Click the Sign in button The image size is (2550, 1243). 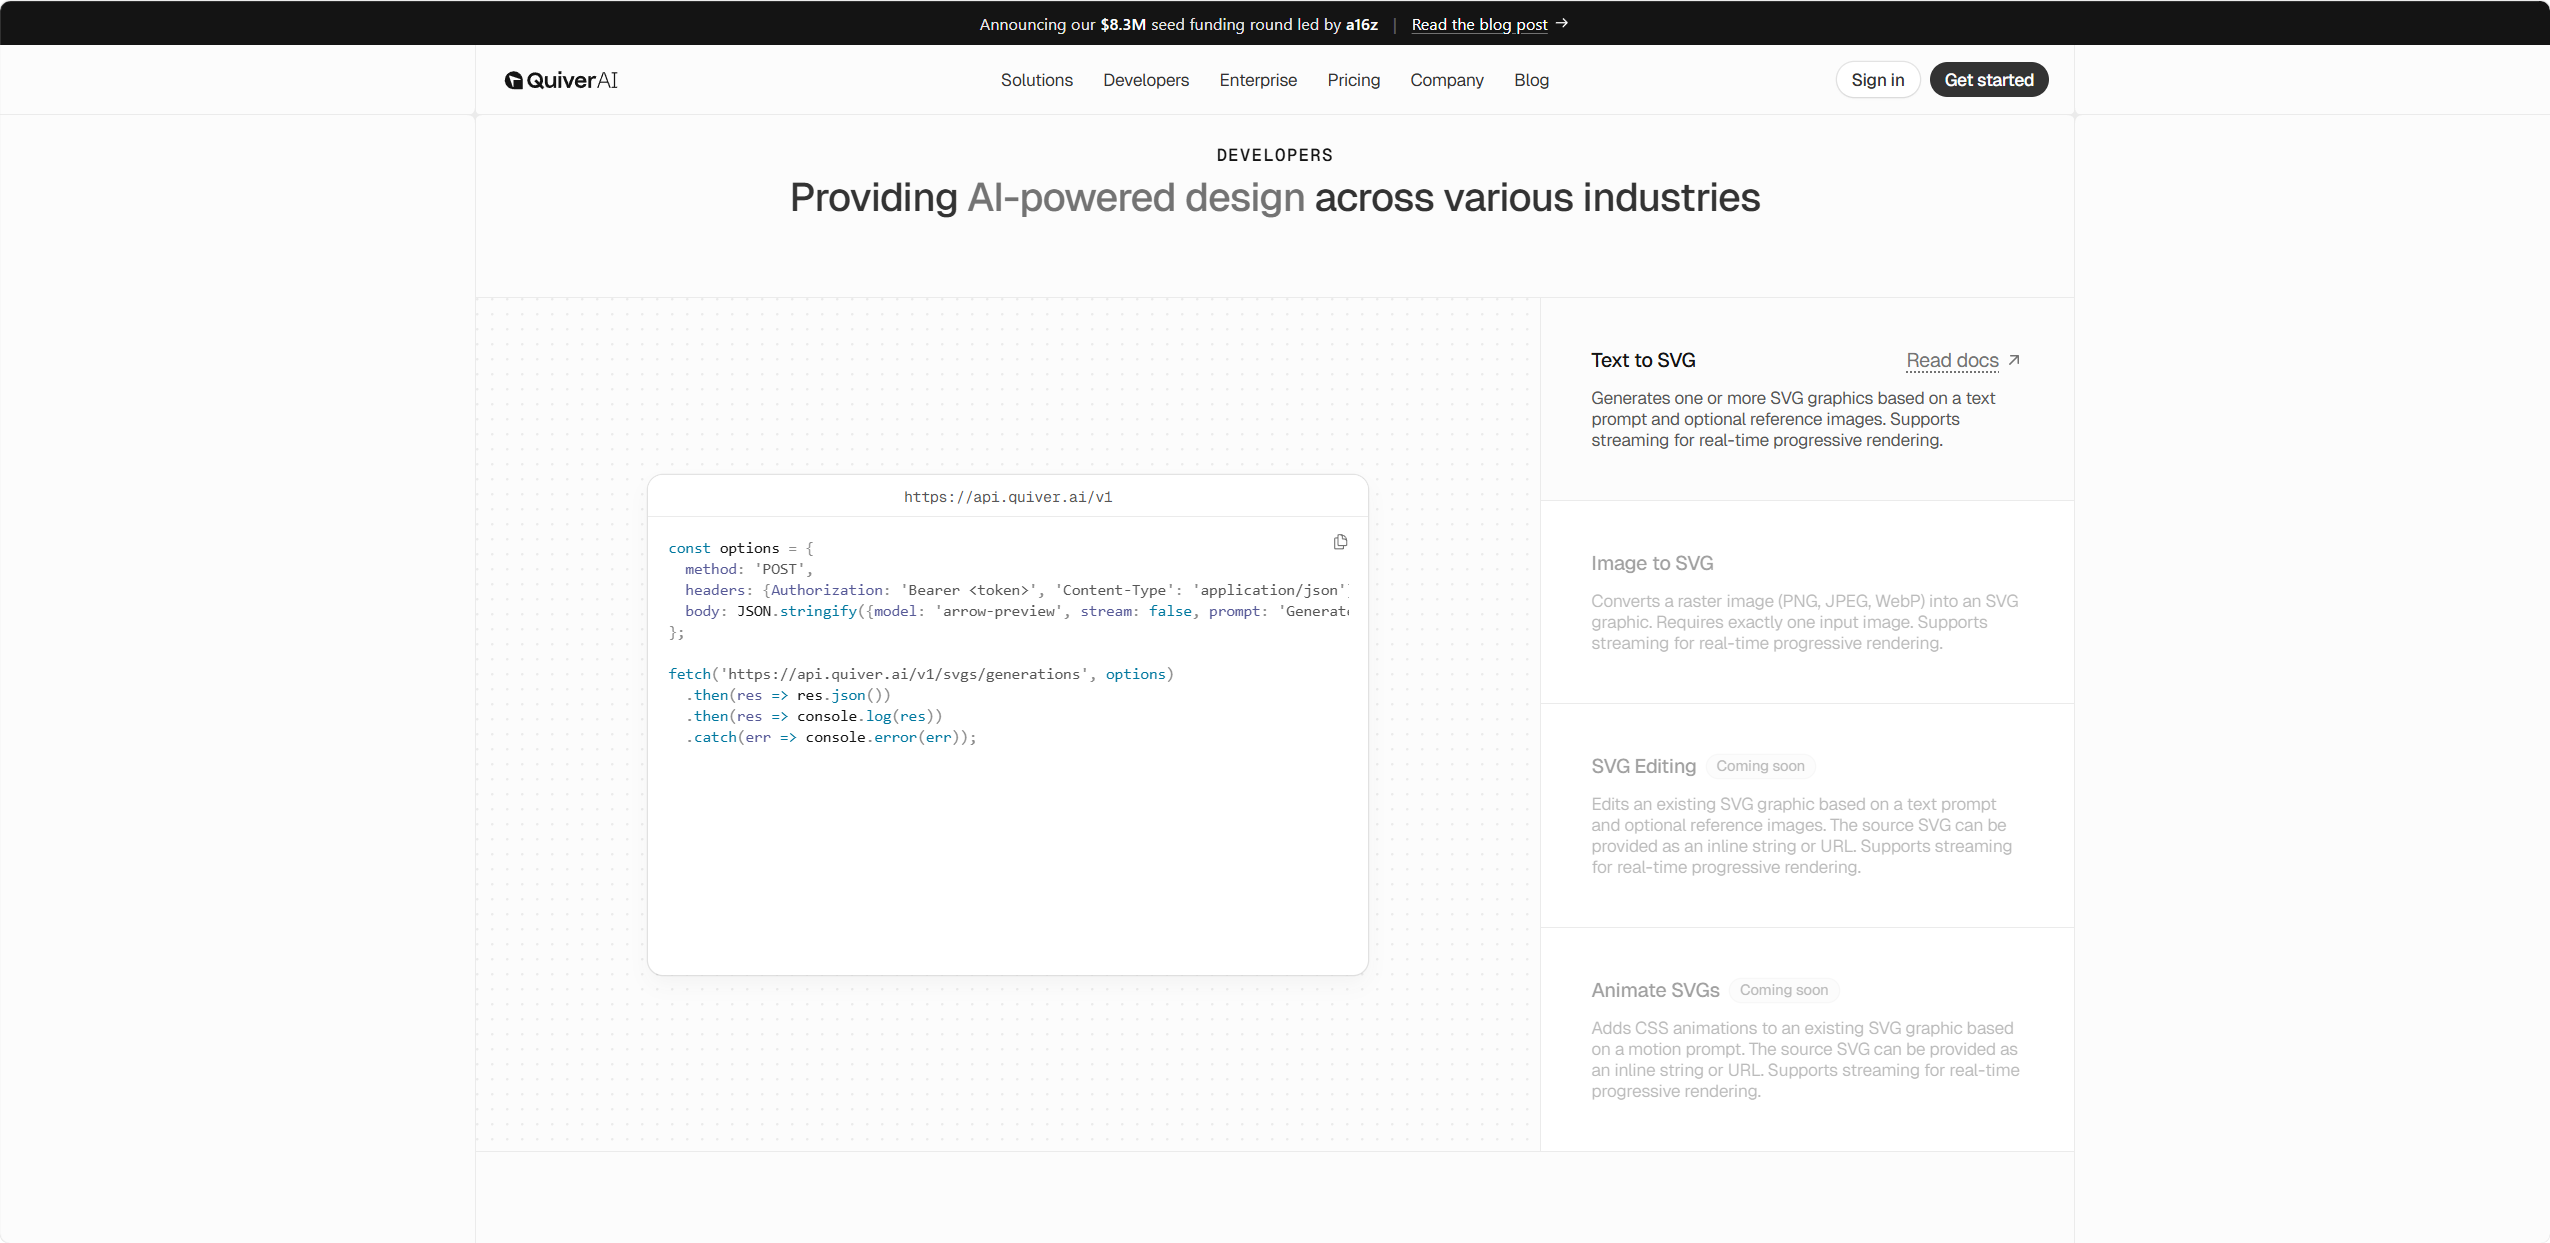[x=1877, y=80]
